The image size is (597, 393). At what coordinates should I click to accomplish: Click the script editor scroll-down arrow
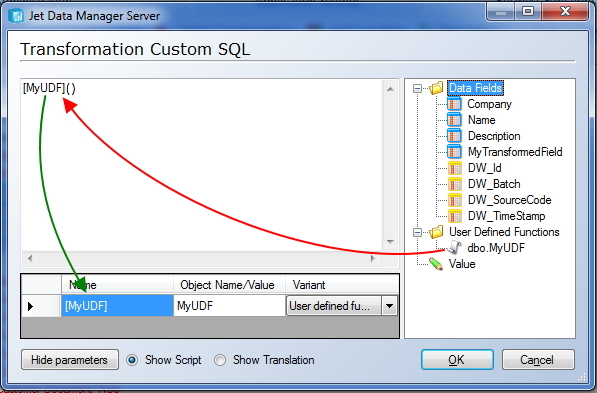[x=390, y=242]
